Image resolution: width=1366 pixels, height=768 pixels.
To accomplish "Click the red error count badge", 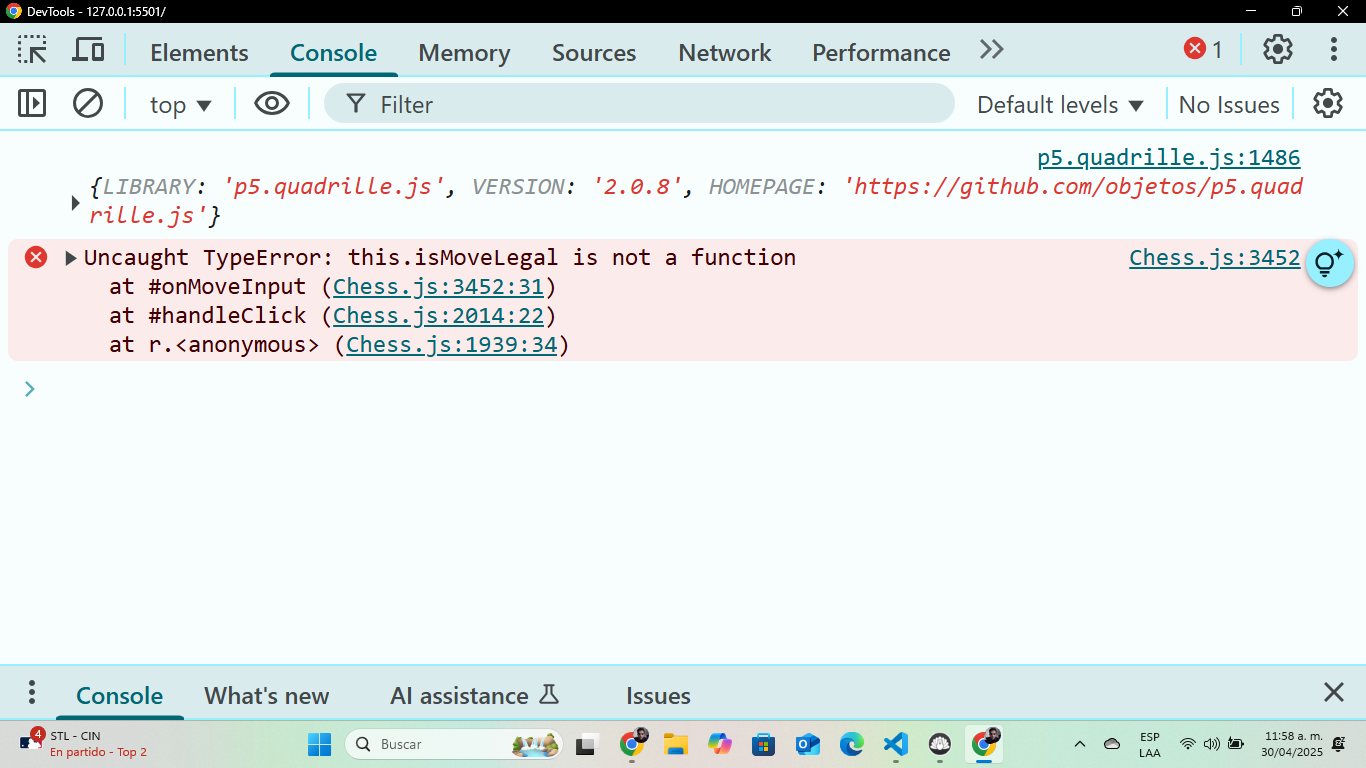I will (1203, 49).
